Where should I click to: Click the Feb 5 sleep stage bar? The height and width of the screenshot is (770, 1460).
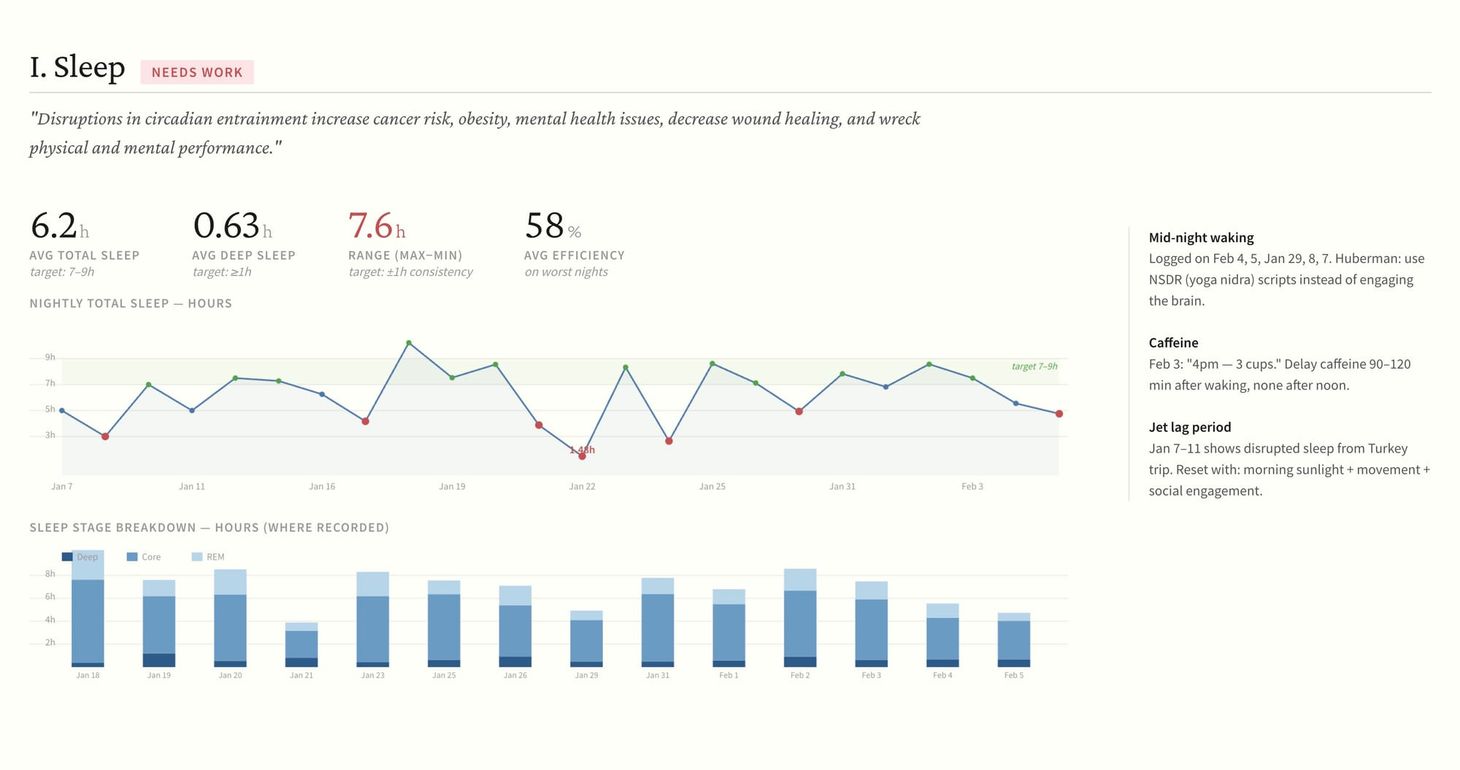pos(1014,640)
